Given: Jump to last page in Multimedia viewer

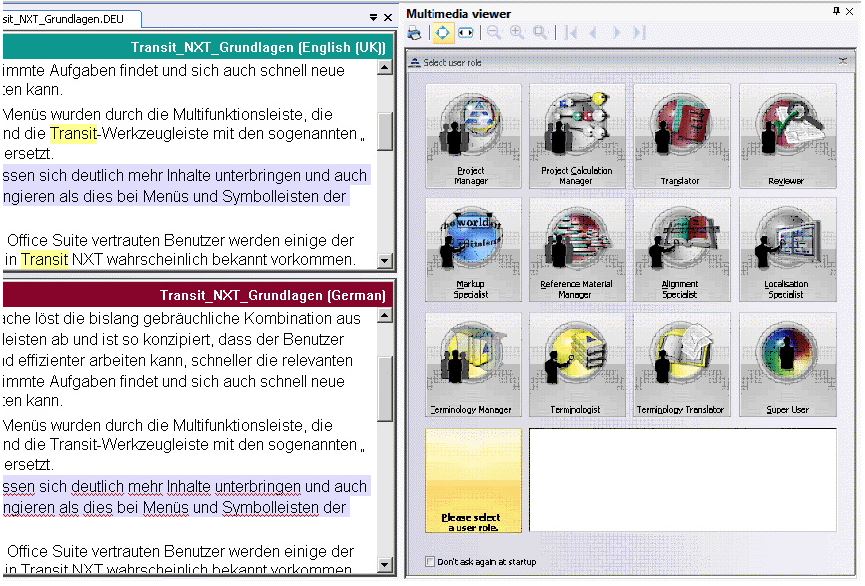Looking at the screenshot, I should 639,33.
